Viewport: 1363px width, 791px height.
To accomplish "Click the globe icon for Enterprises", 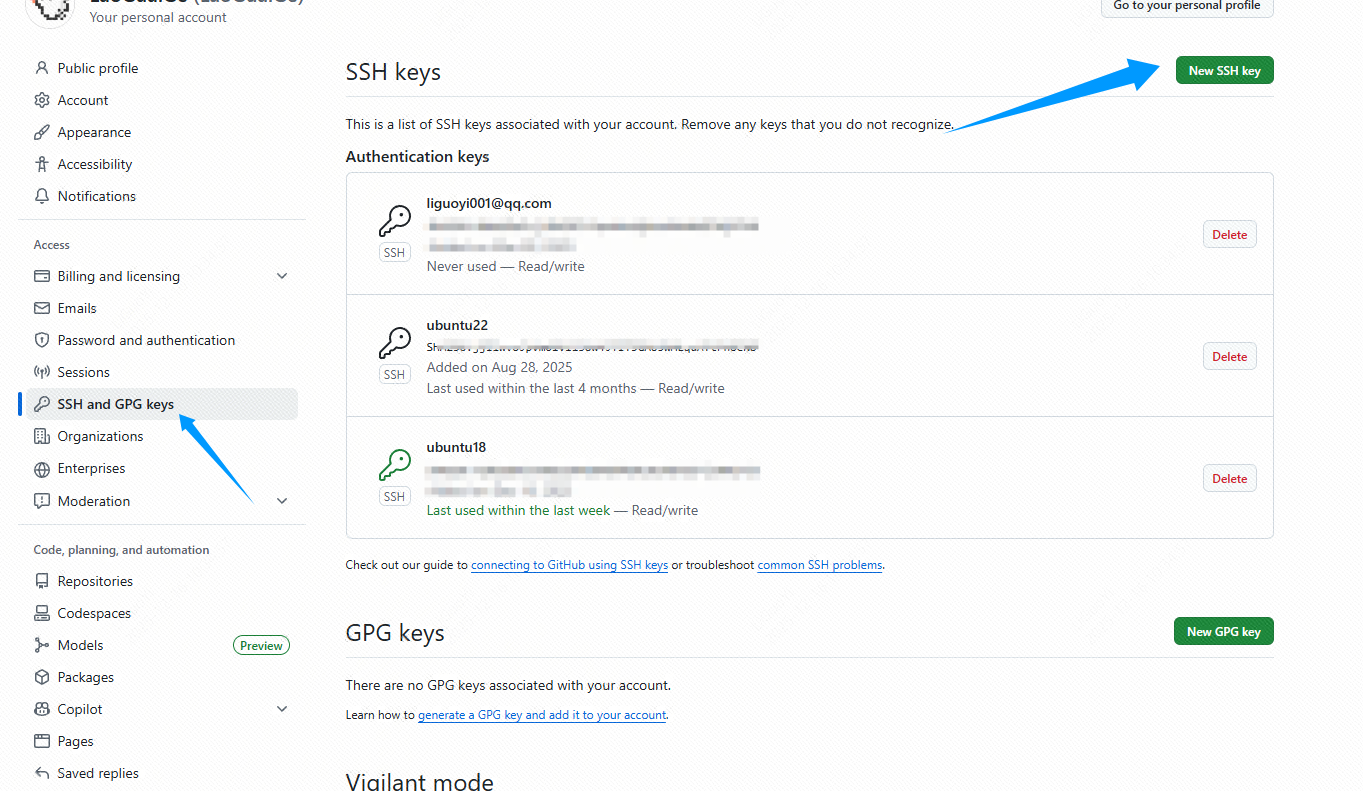I will (42, 469).
